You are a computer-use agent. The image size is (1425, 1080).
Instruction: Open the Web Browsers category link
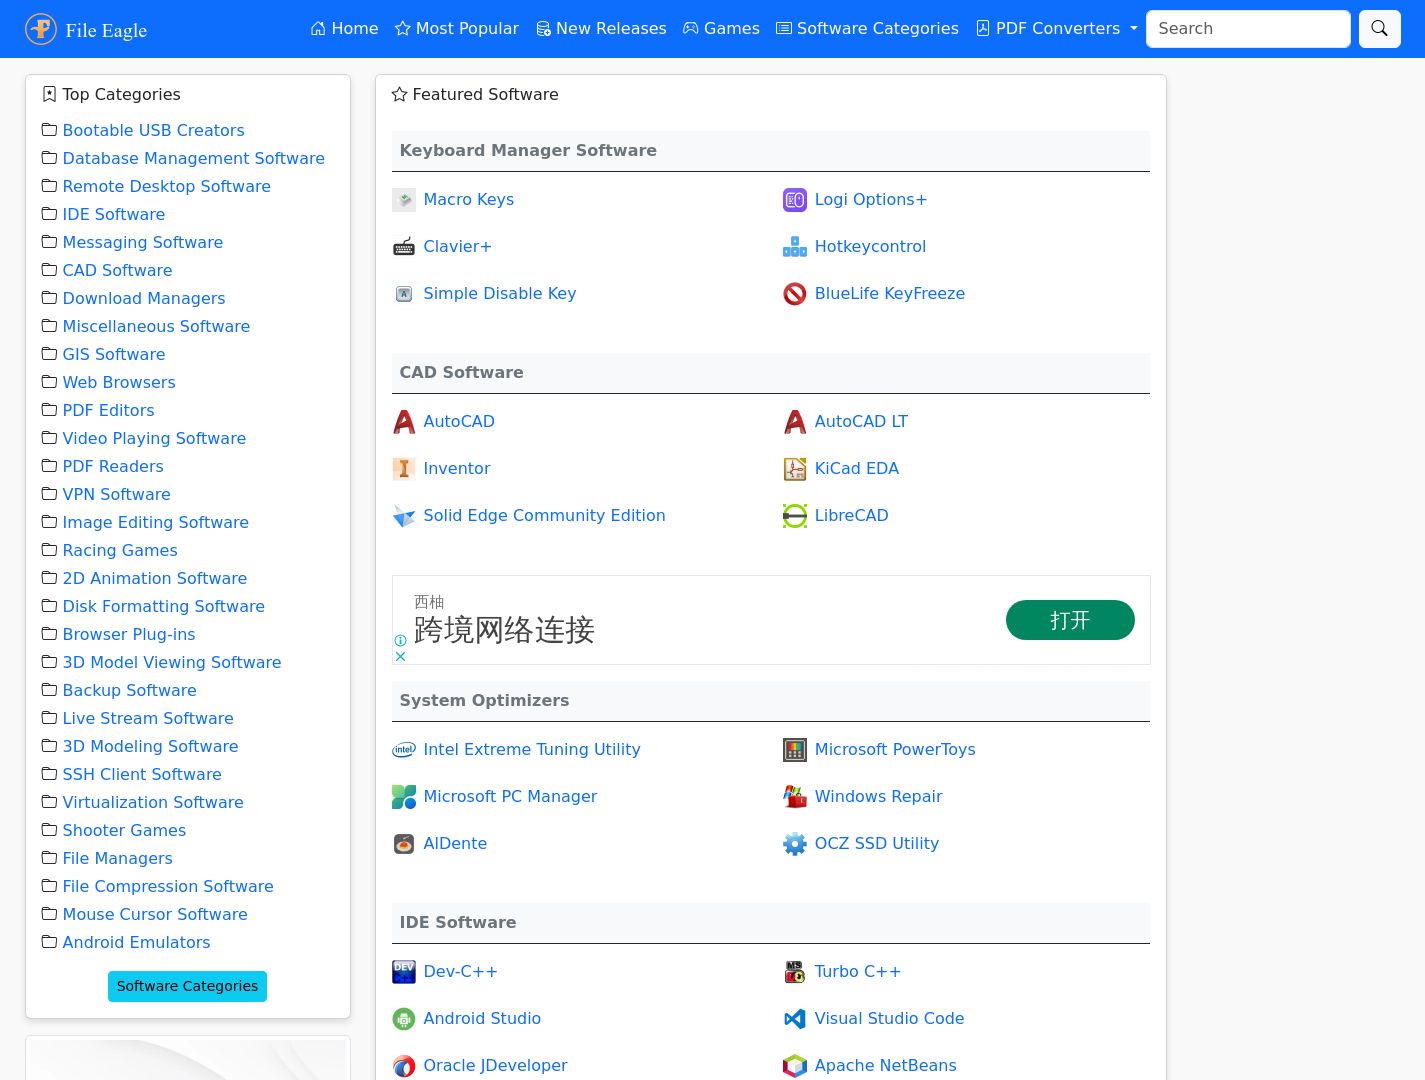118,382
